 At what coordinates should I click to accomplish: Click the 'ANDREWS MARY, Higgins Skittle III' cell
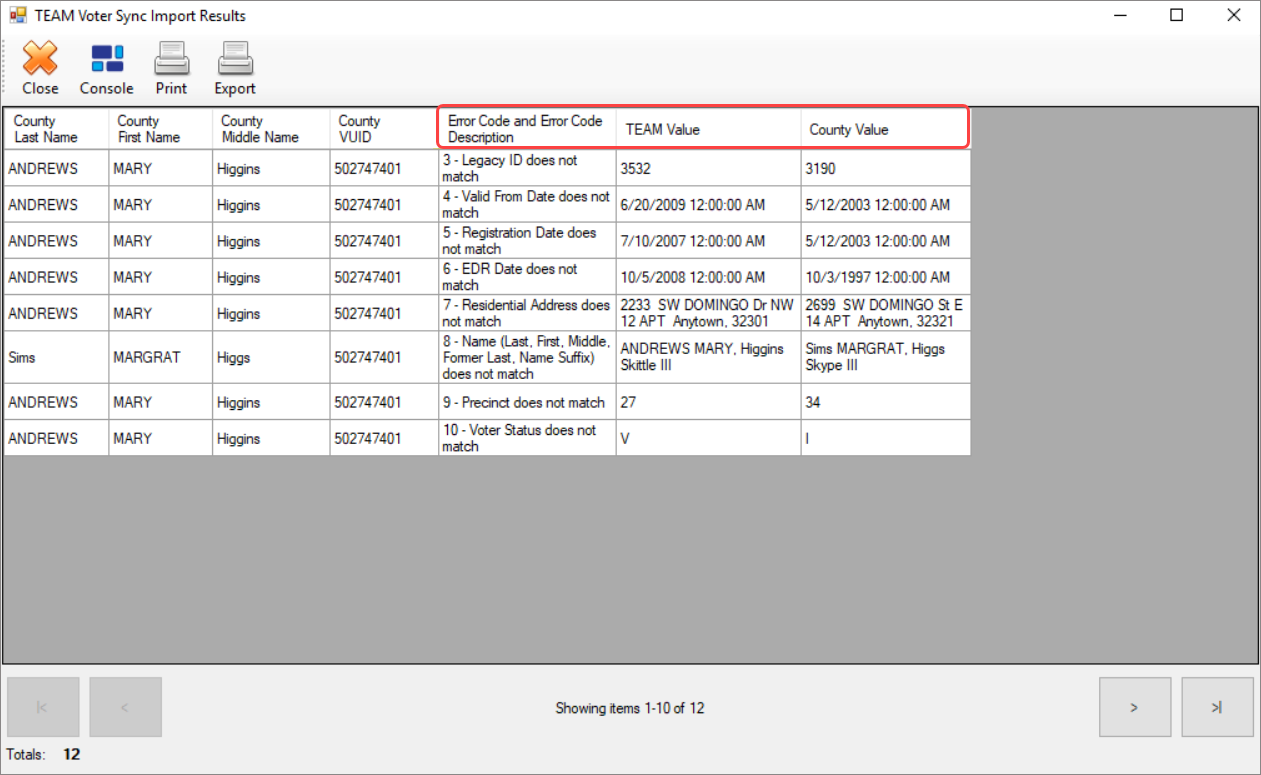[708, 357]
